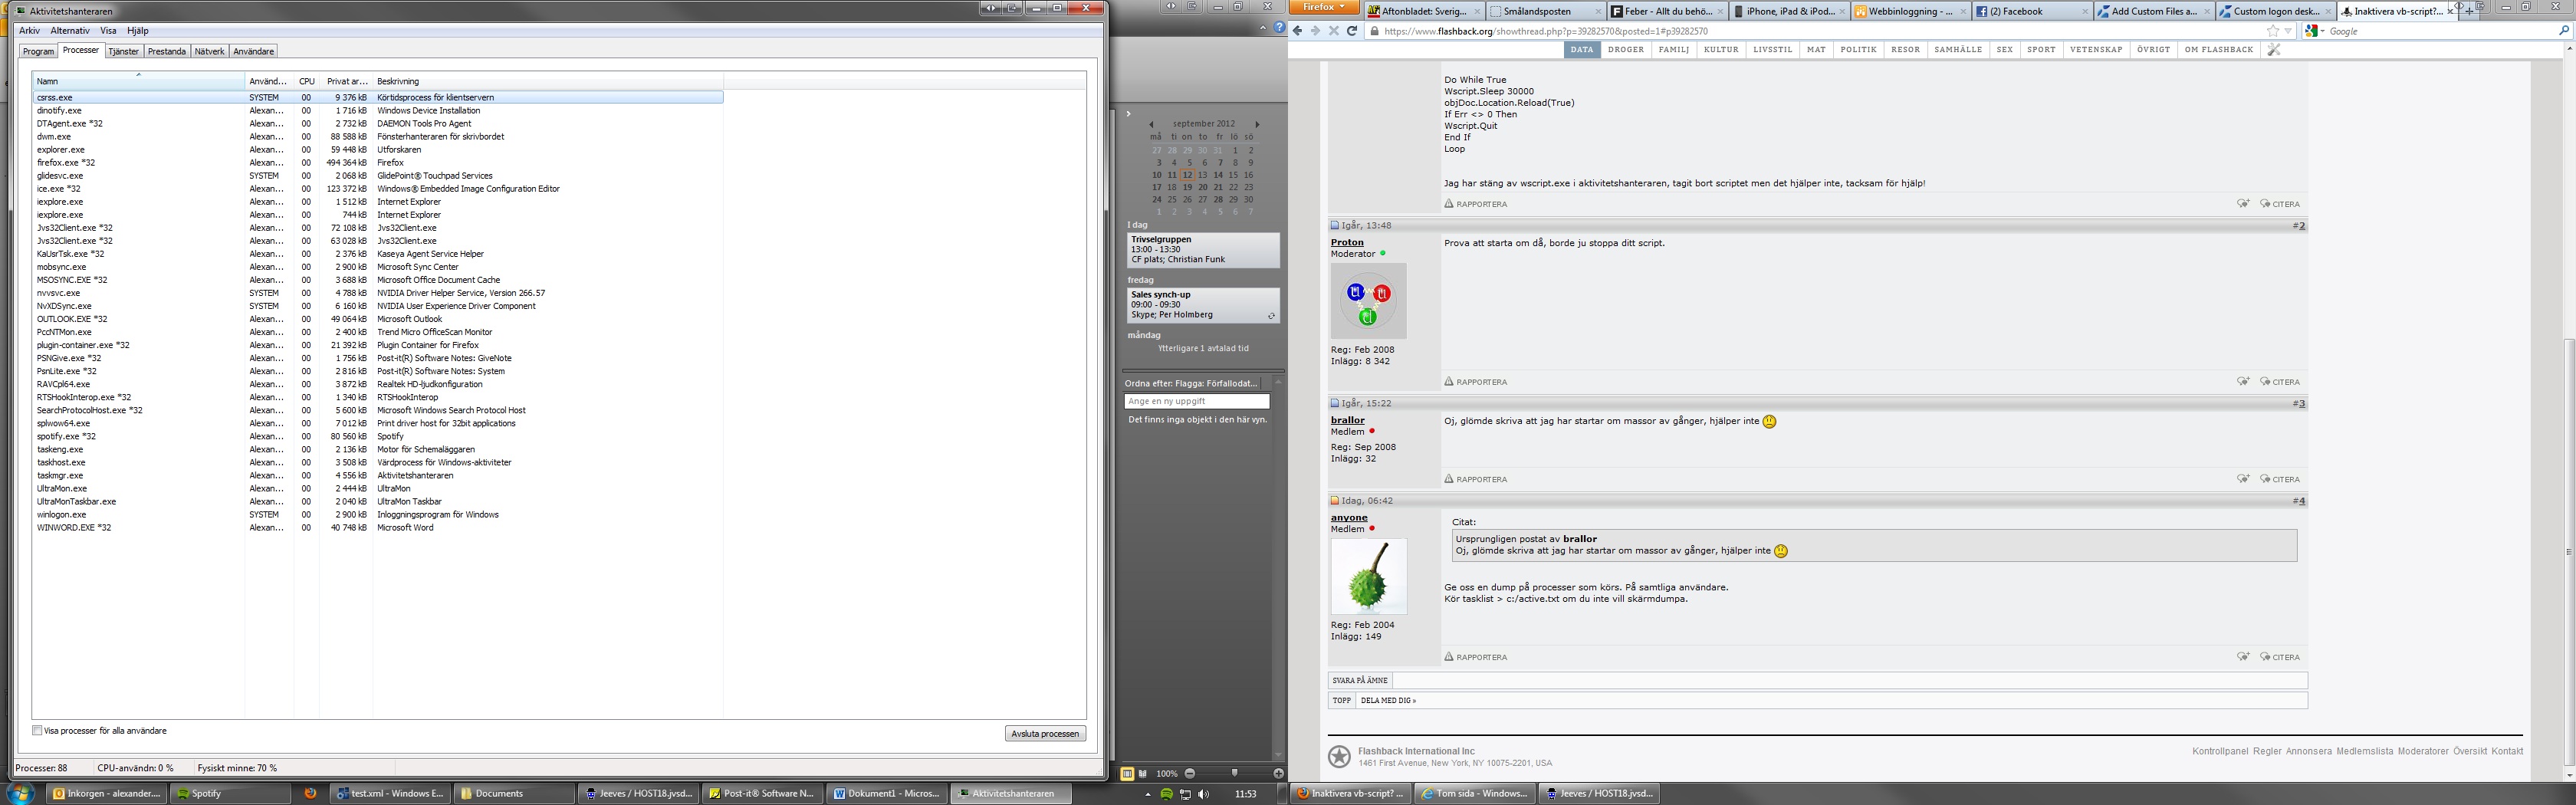Switch to Prestanda tab
2576x805 pixels.
pos(167,51)
